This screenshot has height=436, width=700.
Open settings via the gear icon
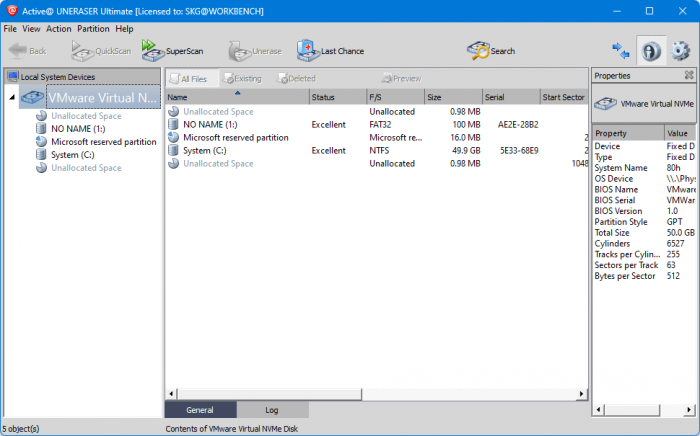680,50
